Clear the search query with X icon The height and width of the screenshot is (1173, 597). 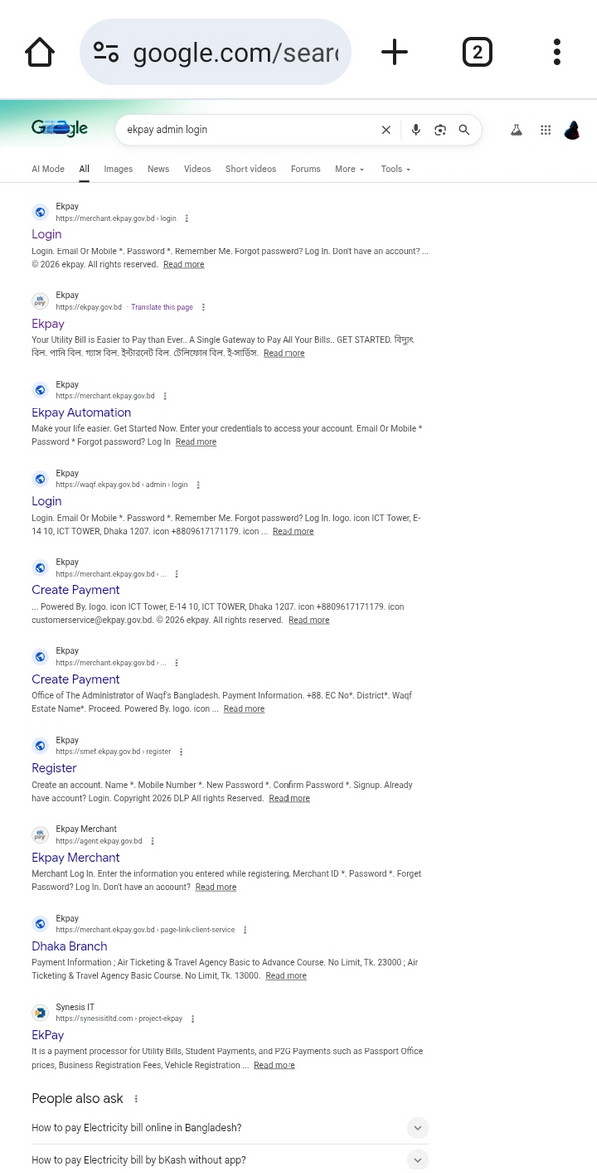pyautogui.click(x=386, y=130)
